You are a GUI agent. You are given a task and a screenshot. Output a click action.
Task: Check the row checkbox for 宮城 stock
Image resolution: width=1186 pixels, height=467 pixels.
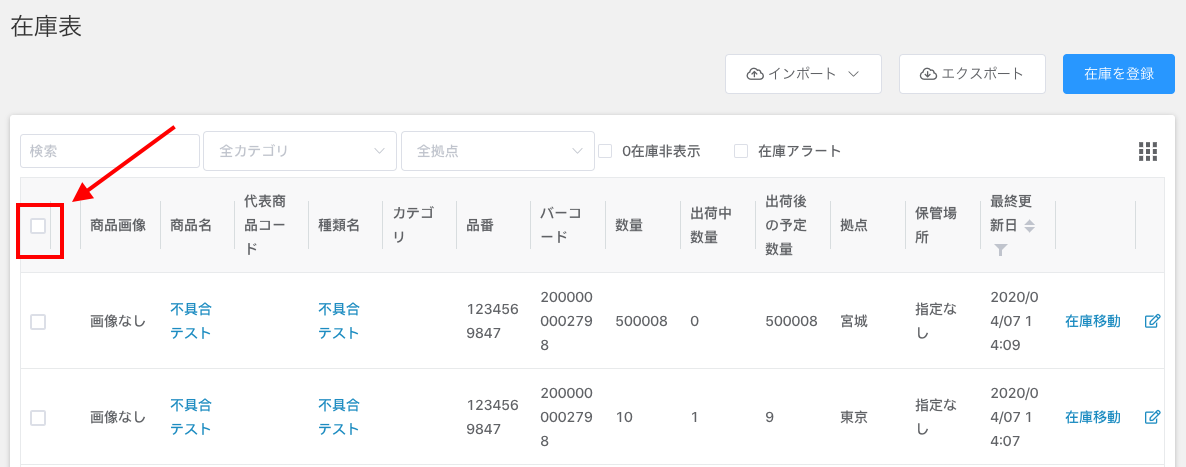pos(38,322)
